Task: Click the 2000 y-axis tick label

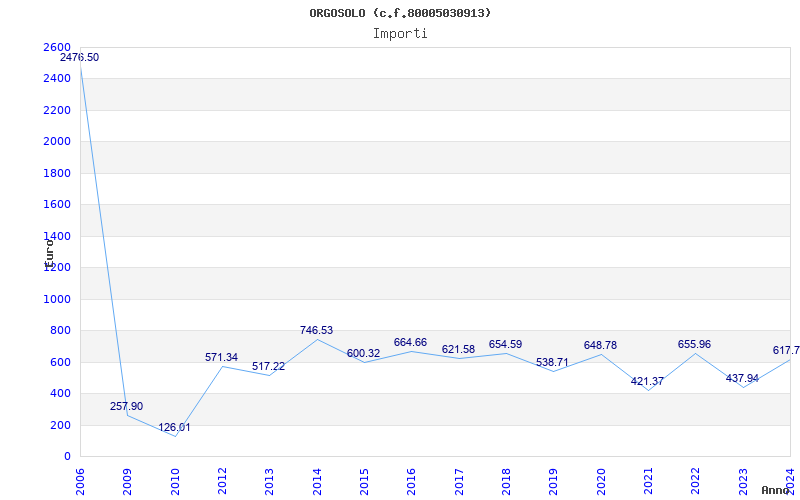Action: (x=57, y=141)
